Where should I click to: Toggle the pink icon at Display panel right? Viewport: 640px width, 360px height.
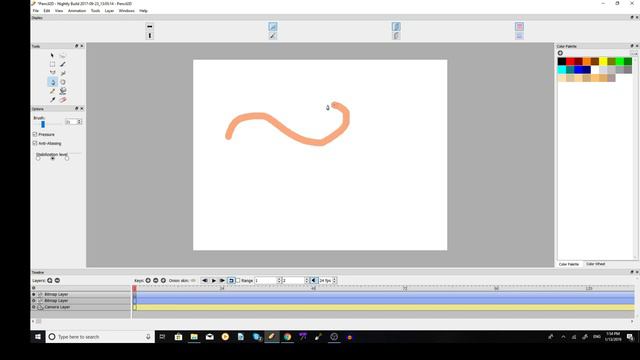point(519,27)
